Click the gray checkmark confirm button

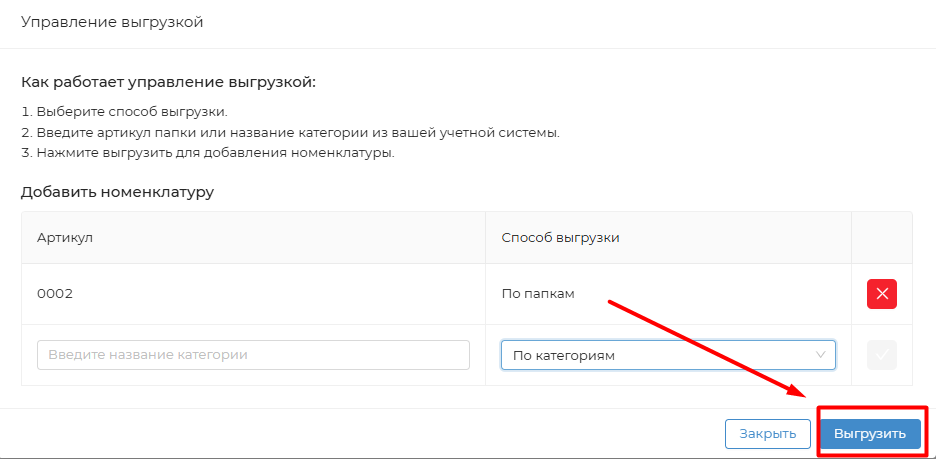point(881,355)
